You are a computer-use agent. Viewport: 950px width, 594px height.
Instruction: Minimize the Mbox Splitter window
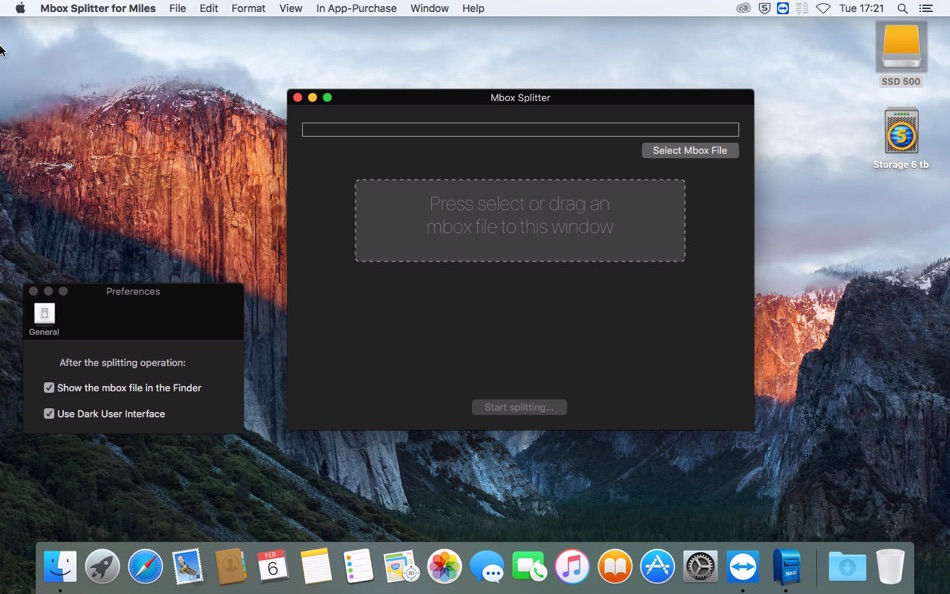click(x=313, y=98)
